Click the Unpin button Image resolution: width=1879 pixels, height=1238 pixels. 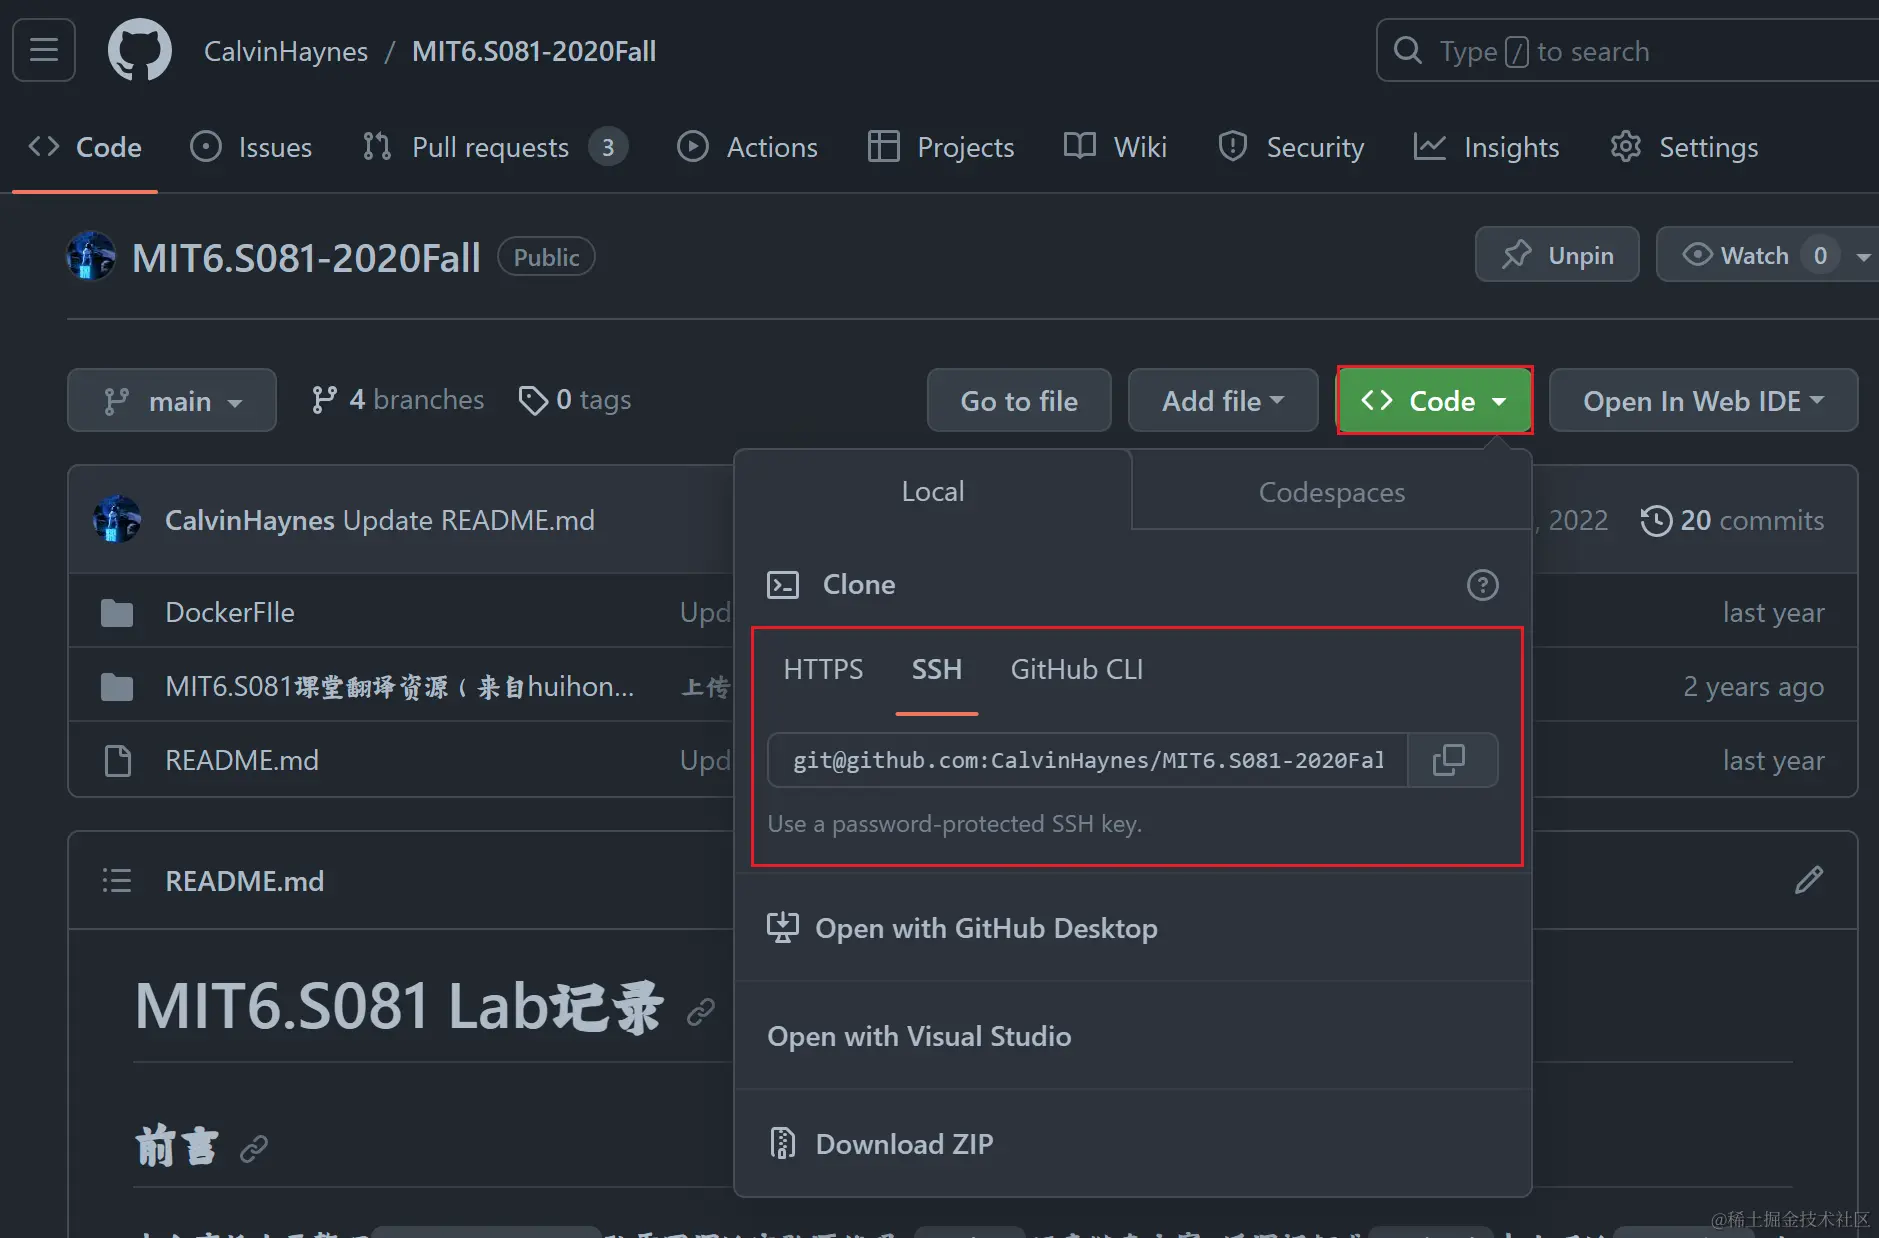click(1557, 255)
